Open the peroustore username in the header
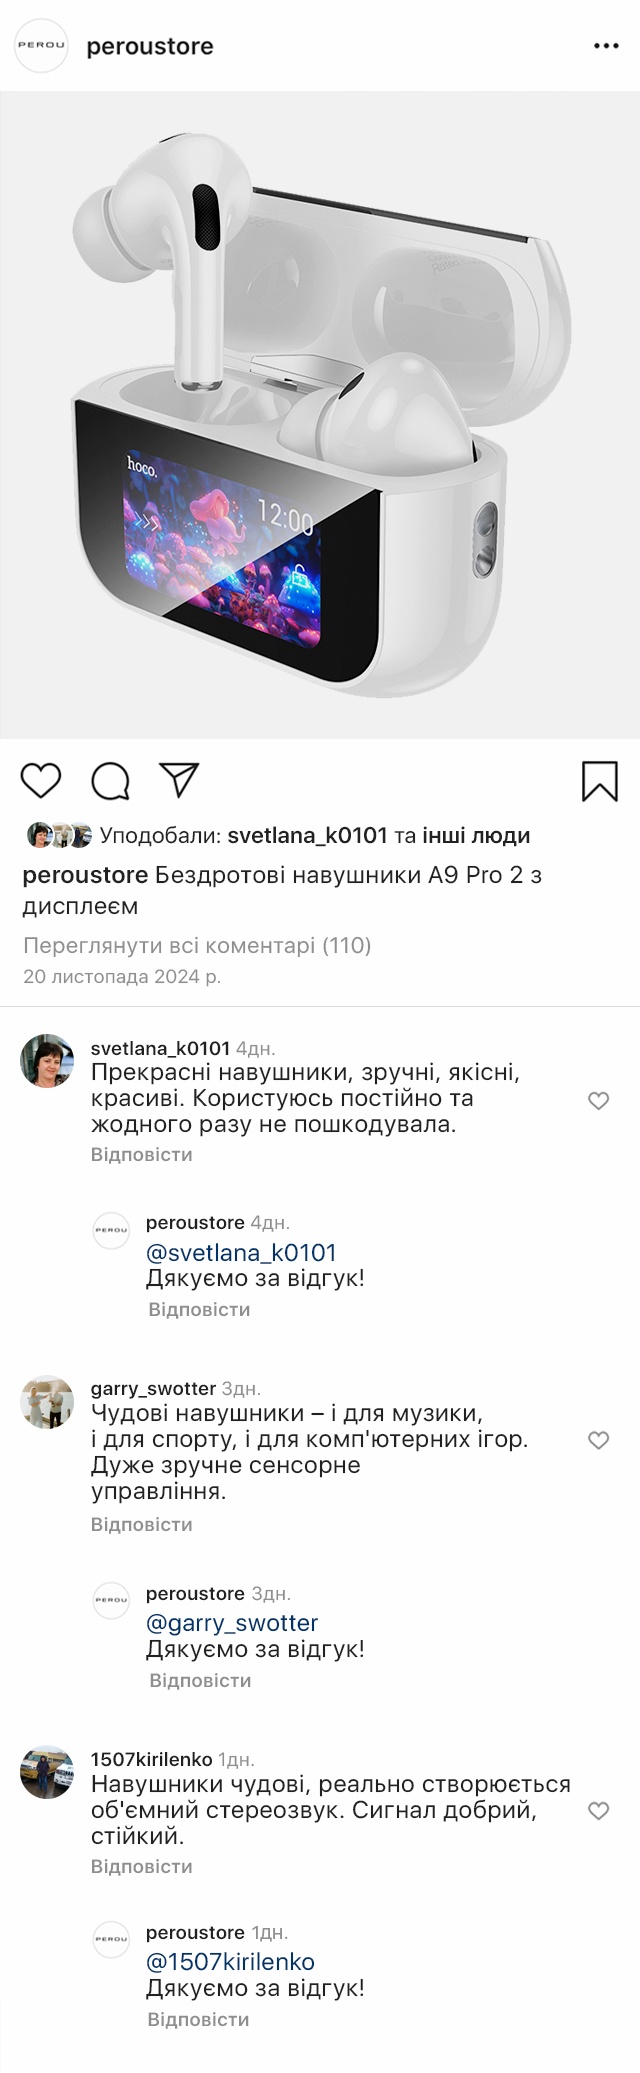The width and height of the screenshot is (640, 2073). (150, 46)
